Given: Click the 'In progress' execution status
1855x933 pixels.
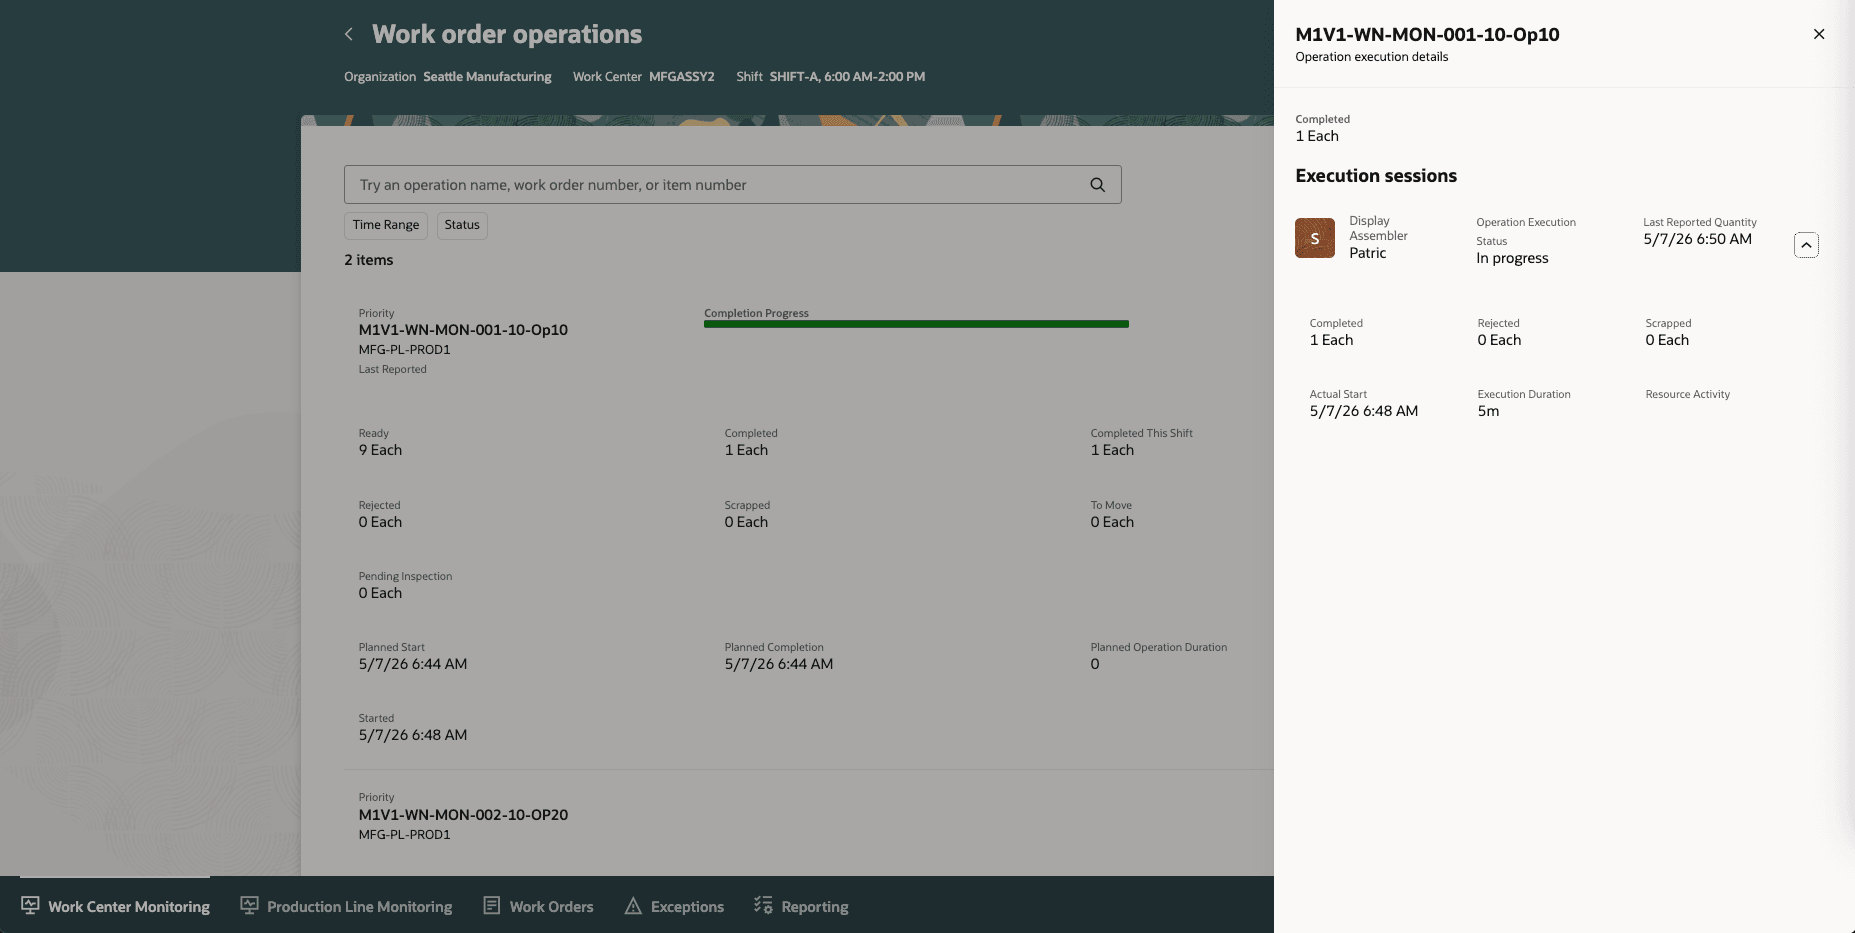Looking at the screenshot, I should 1512,258.
